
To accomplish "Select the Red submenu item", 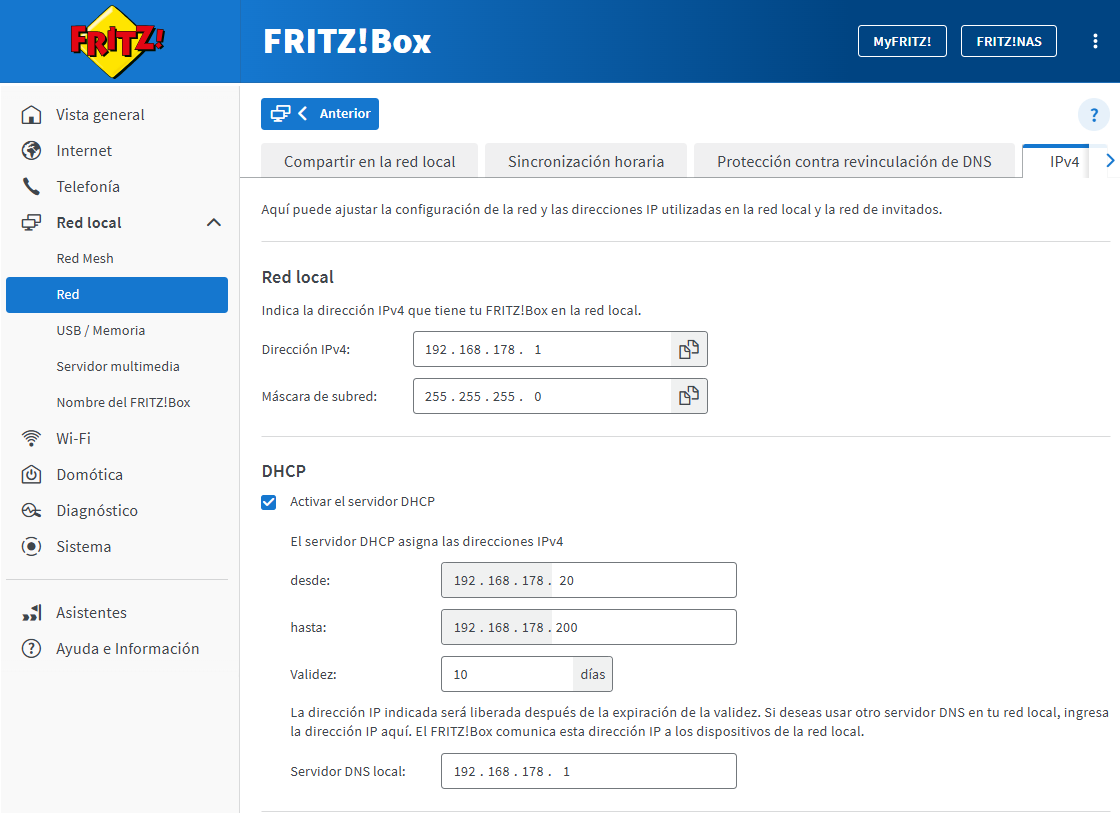I will point(117,295).
